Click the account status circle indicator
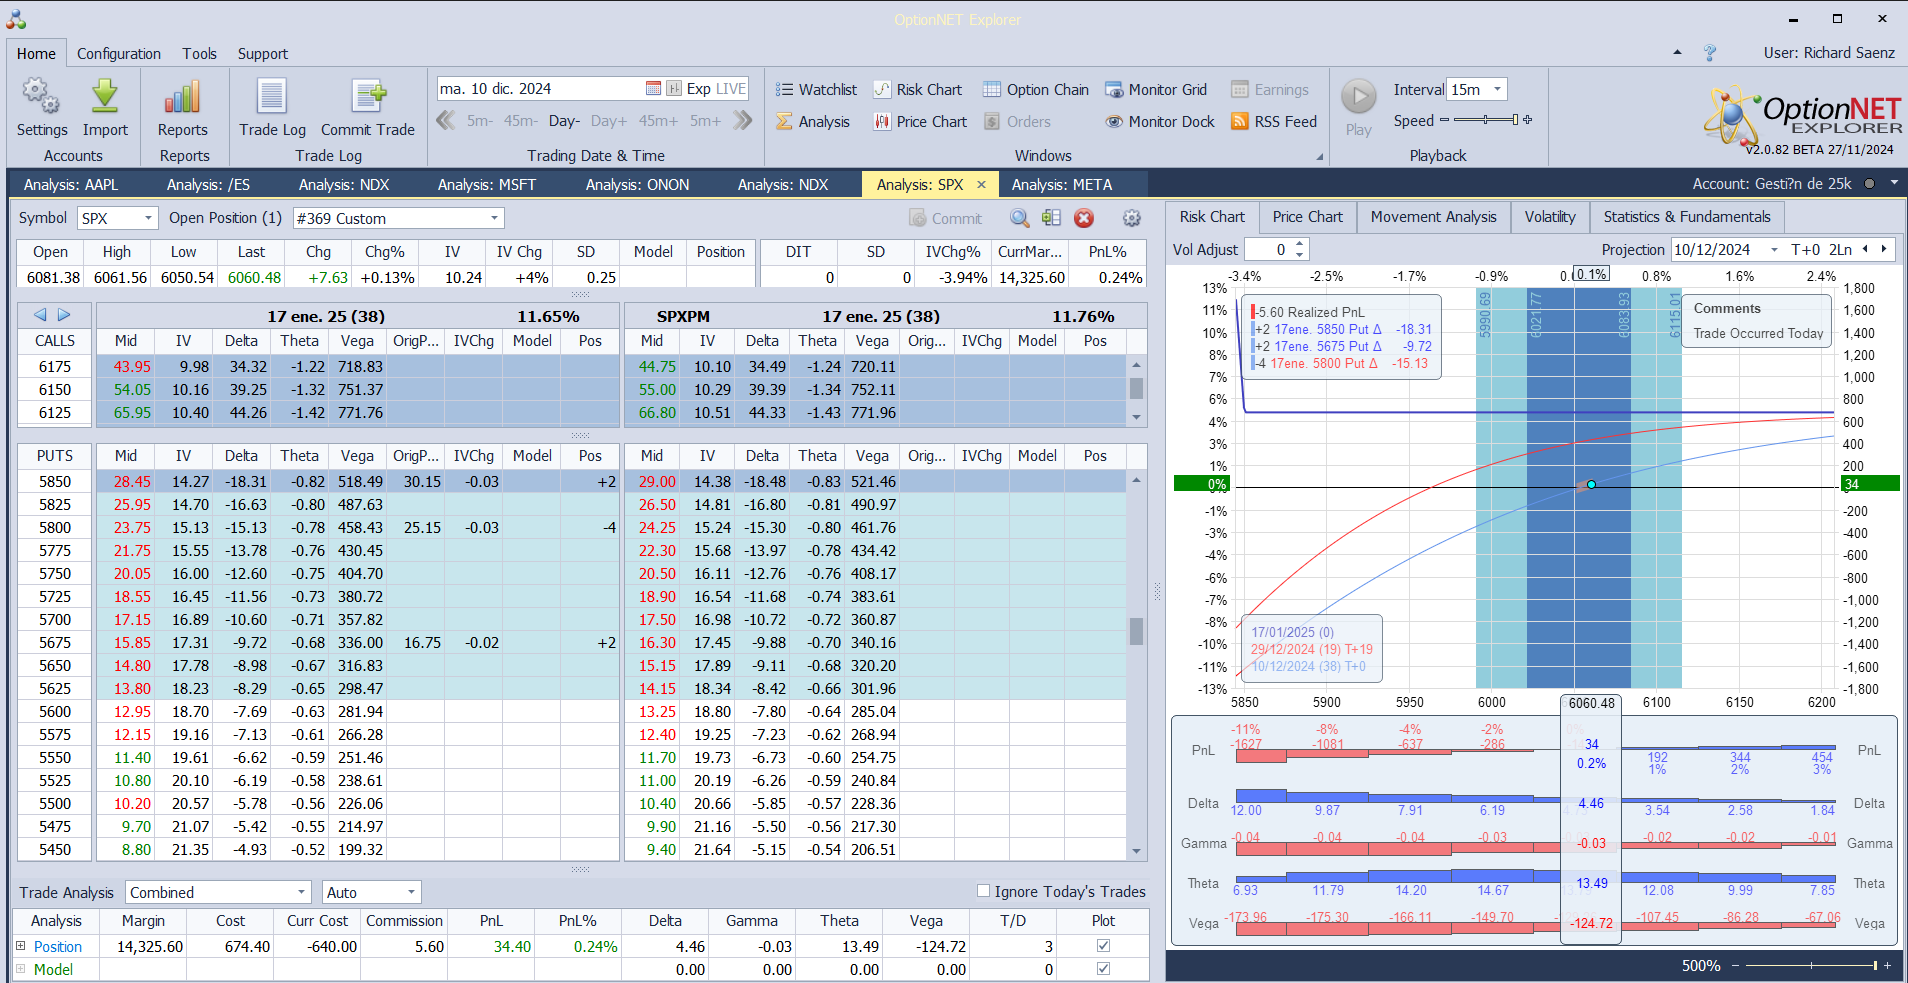This screenshot has width=1908, height=983. pyautogui.click(x=1869, y=184)
